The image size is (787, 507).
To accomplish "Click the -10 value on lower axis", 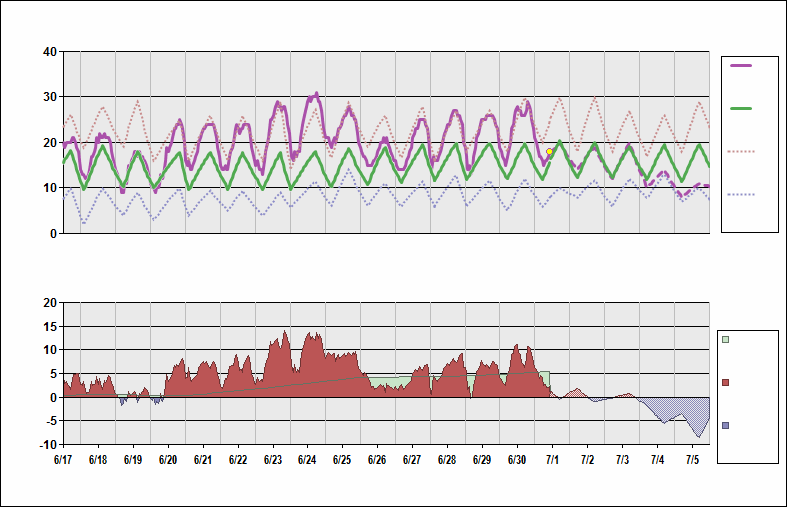I will click(x=46, y=444).
